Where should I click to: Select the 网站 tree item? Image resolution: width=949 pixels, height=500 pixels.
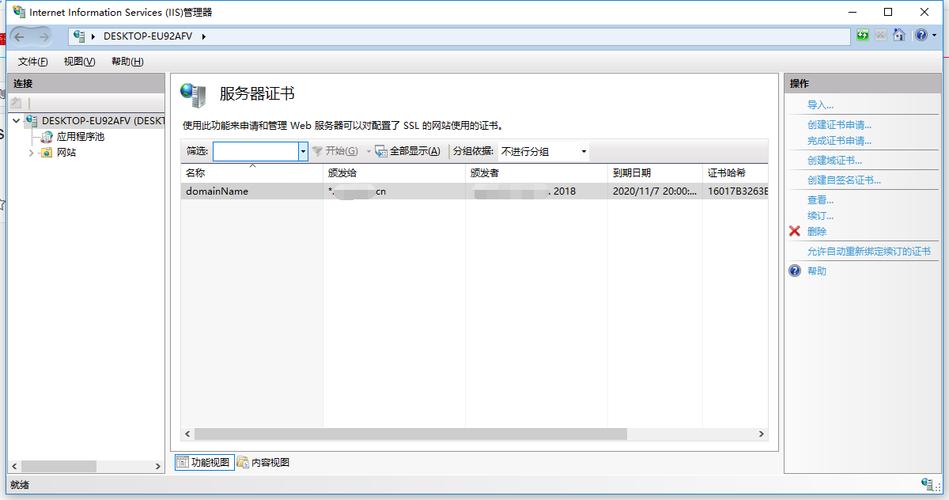(x=66, y=153)
